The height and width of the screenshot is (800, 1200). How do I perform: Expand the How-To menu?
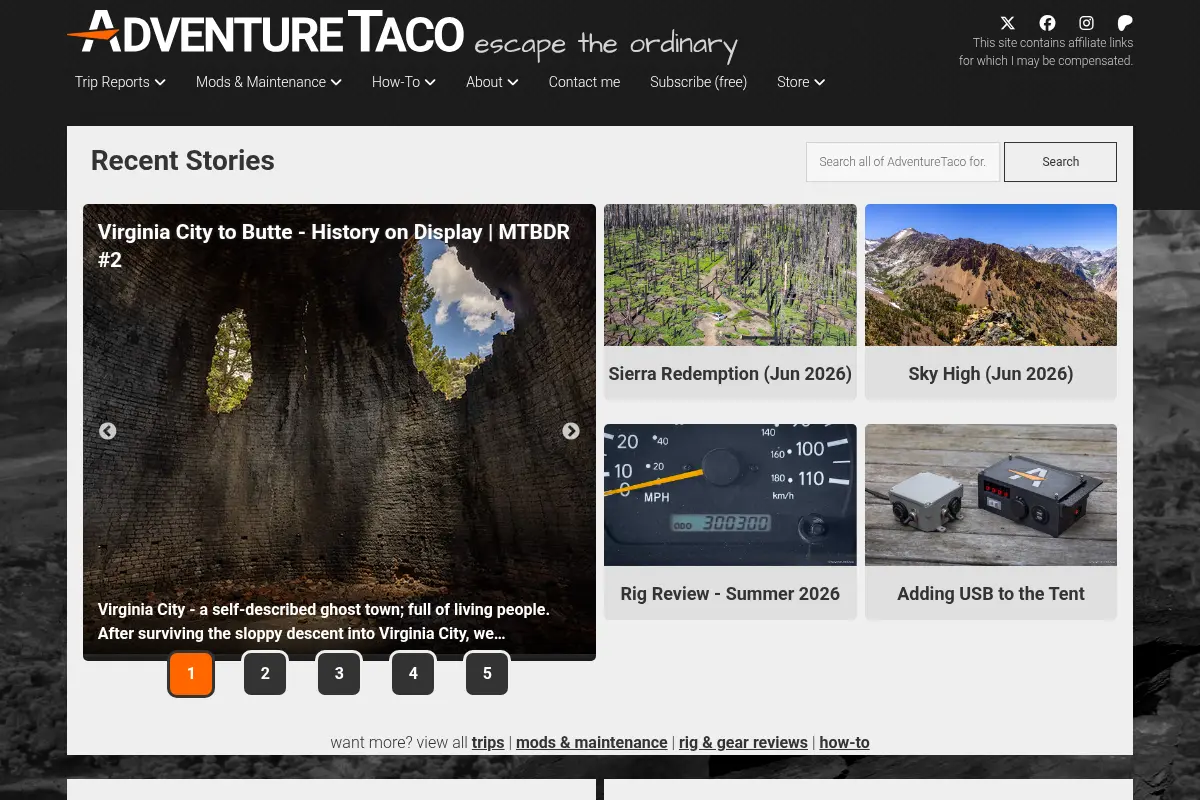coord(404,82)
